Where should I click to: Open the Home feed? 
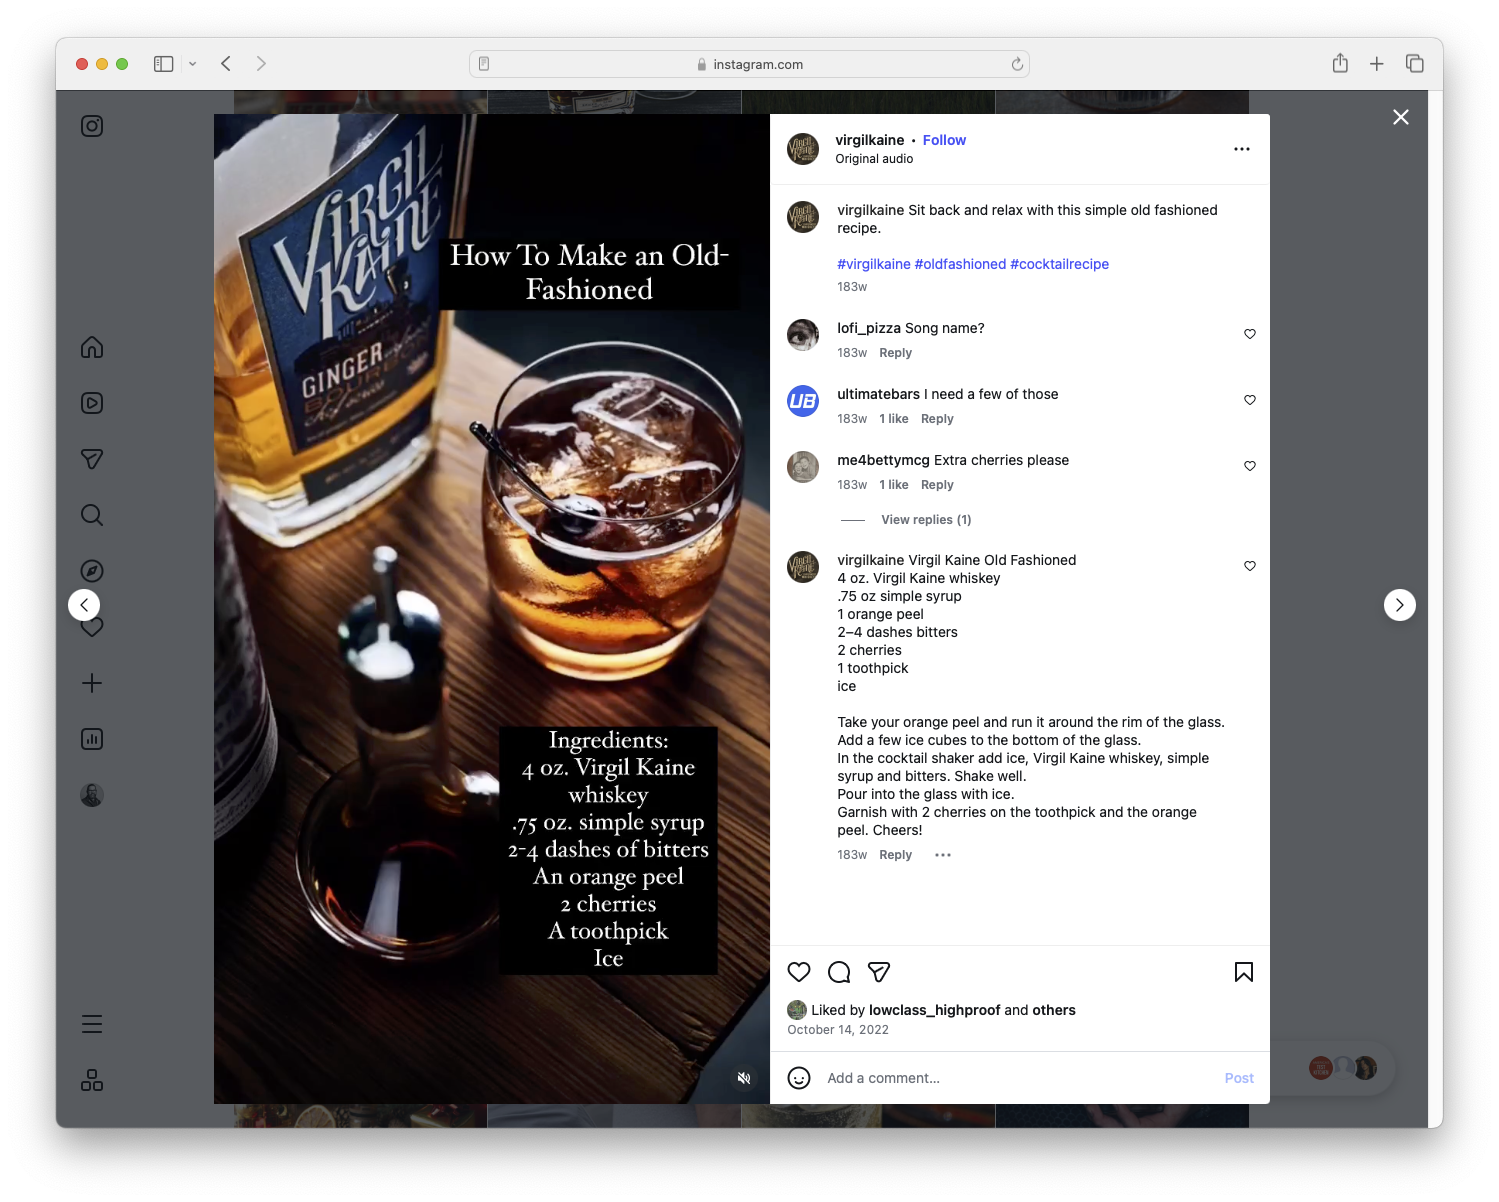(91, 347)
